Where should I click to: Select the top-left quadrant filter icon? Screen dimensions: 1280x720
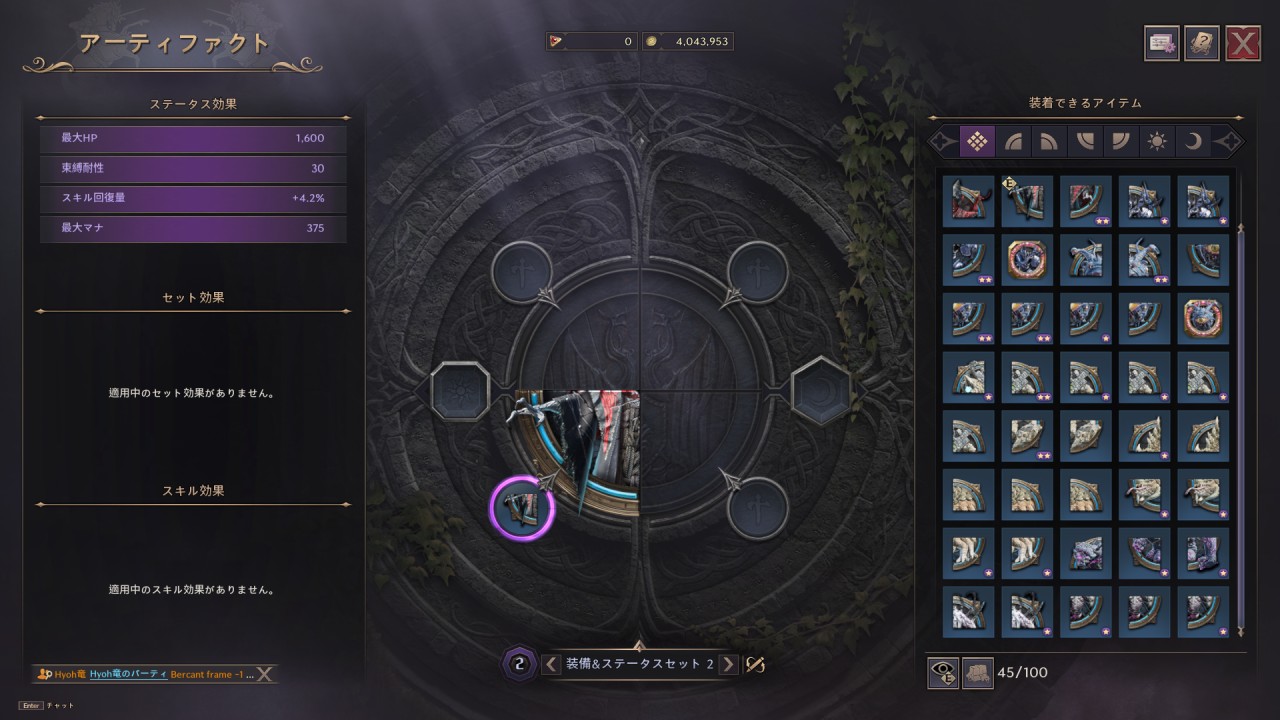[1014, 142]
